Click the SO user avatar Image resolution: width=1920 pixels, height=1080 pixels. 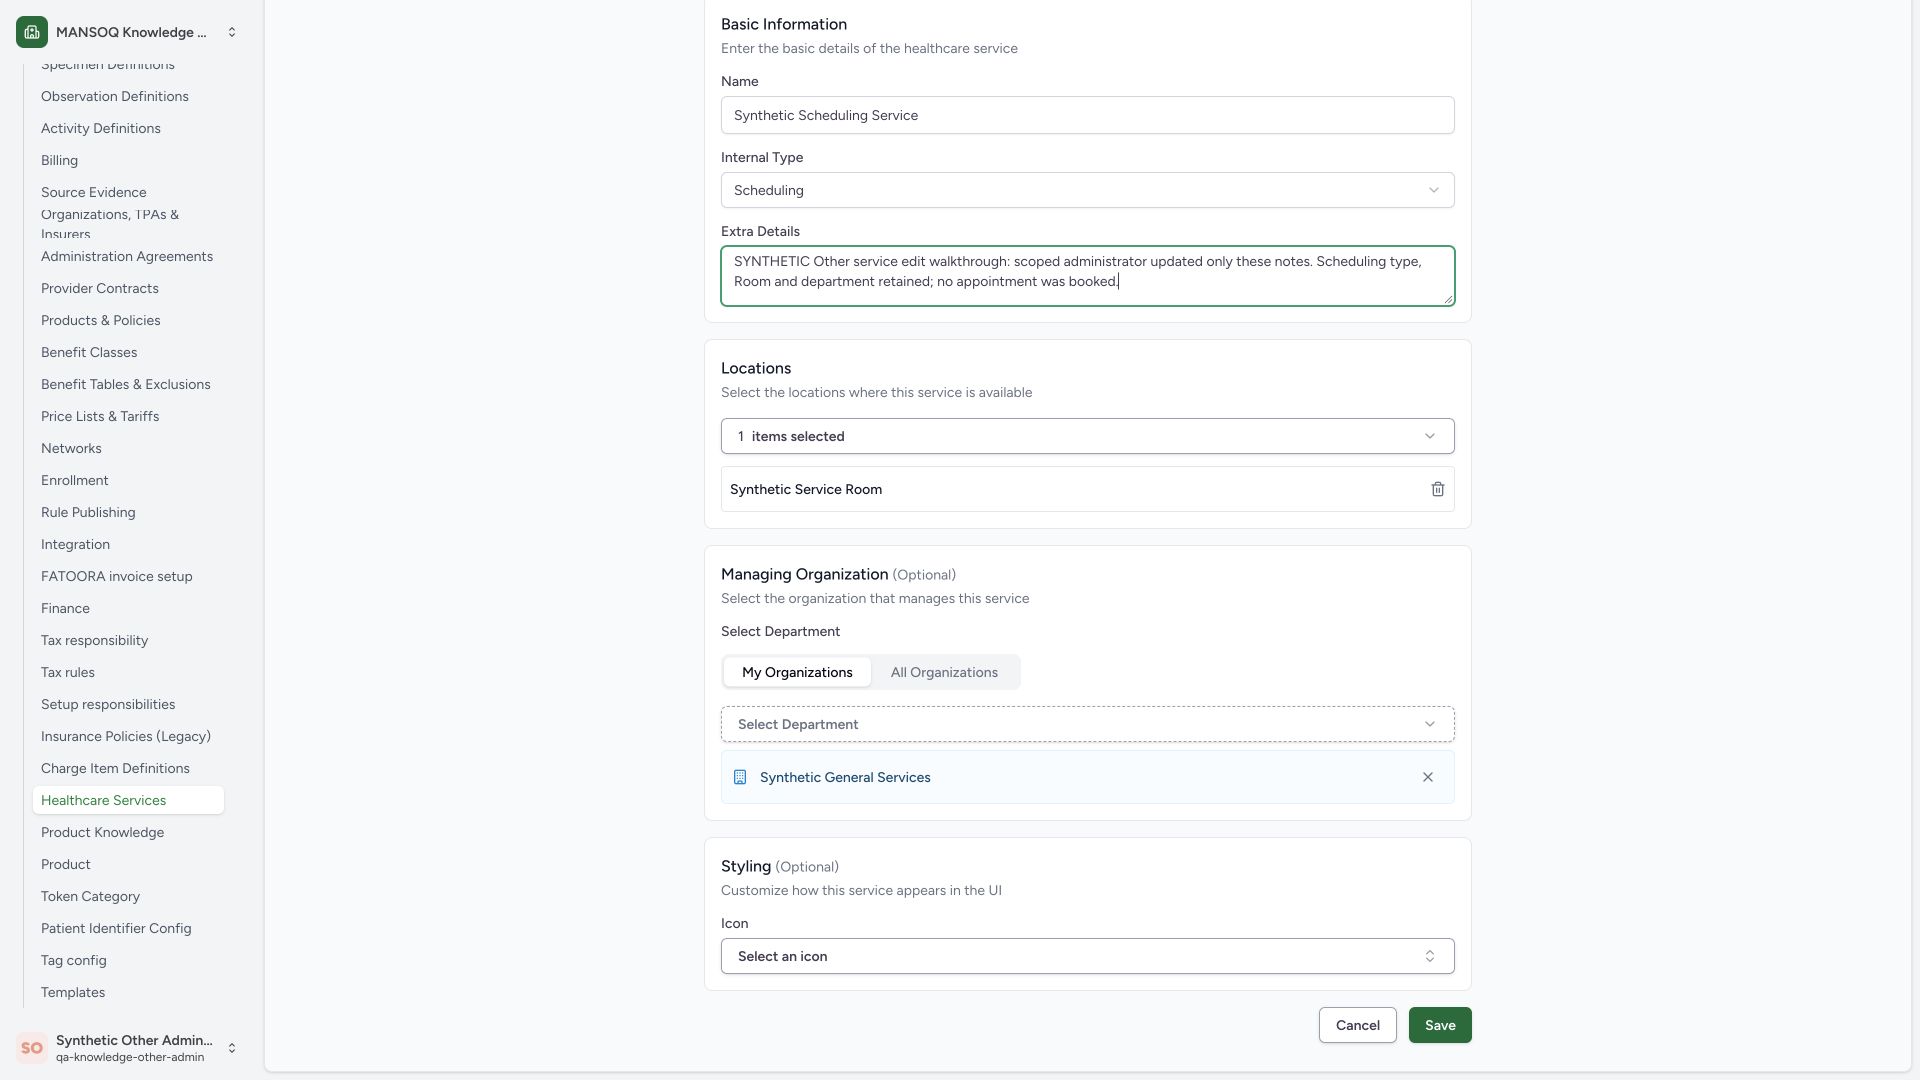tap(32, 1048)
